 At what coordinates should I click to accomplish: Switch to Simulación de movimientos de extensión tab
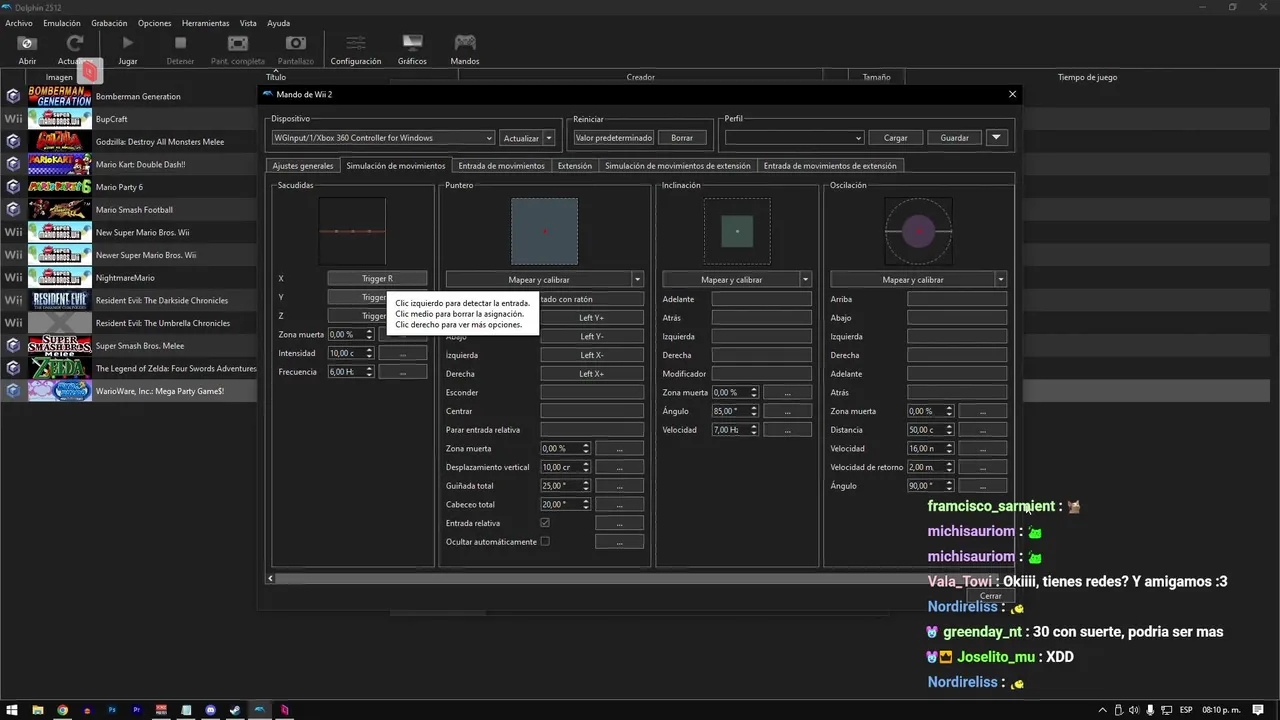coord(677,166)
